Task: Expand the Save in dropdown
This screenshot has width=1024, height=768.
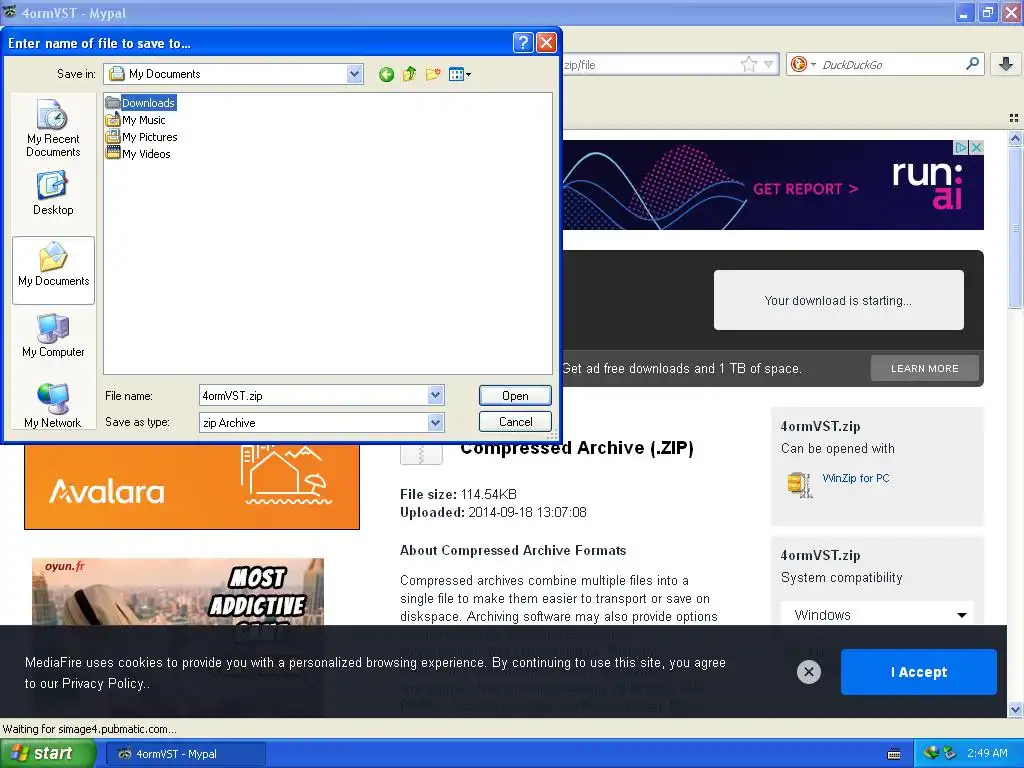Action: click(x=355, y=74)
